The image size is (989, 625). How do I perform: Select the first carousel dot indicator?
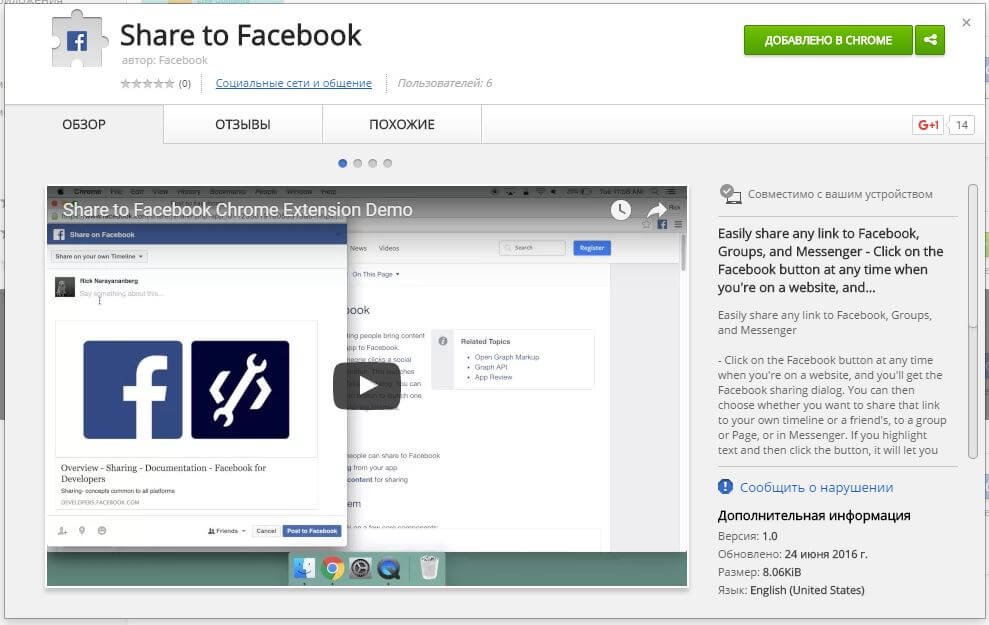click(343, 163)
